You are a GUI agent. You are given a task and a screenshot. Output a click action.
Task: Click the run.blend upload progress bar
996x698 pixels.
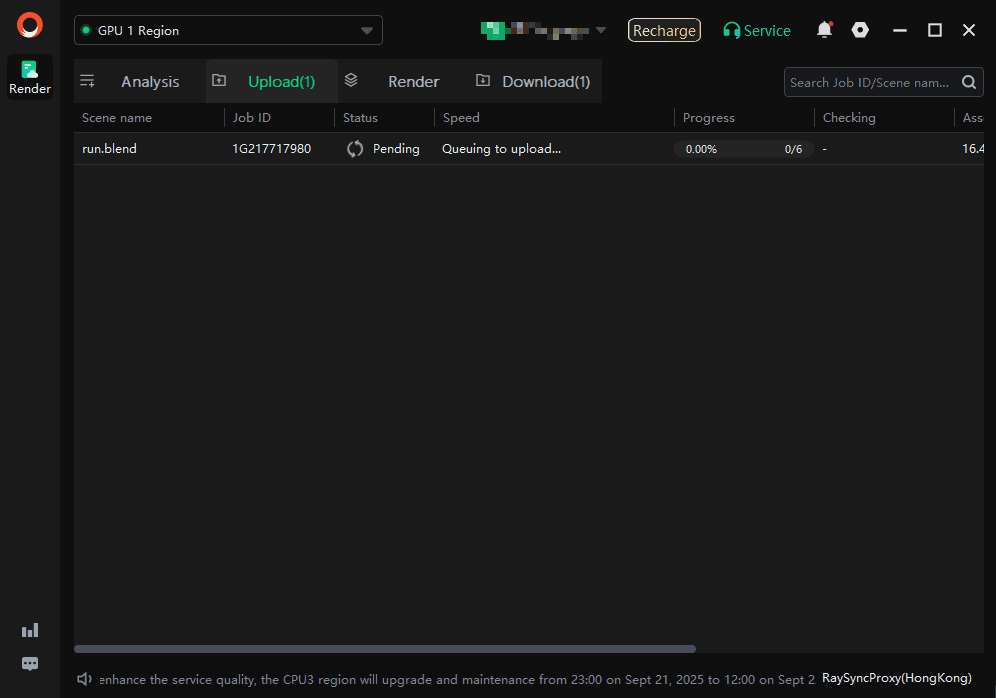pos(742,149)
